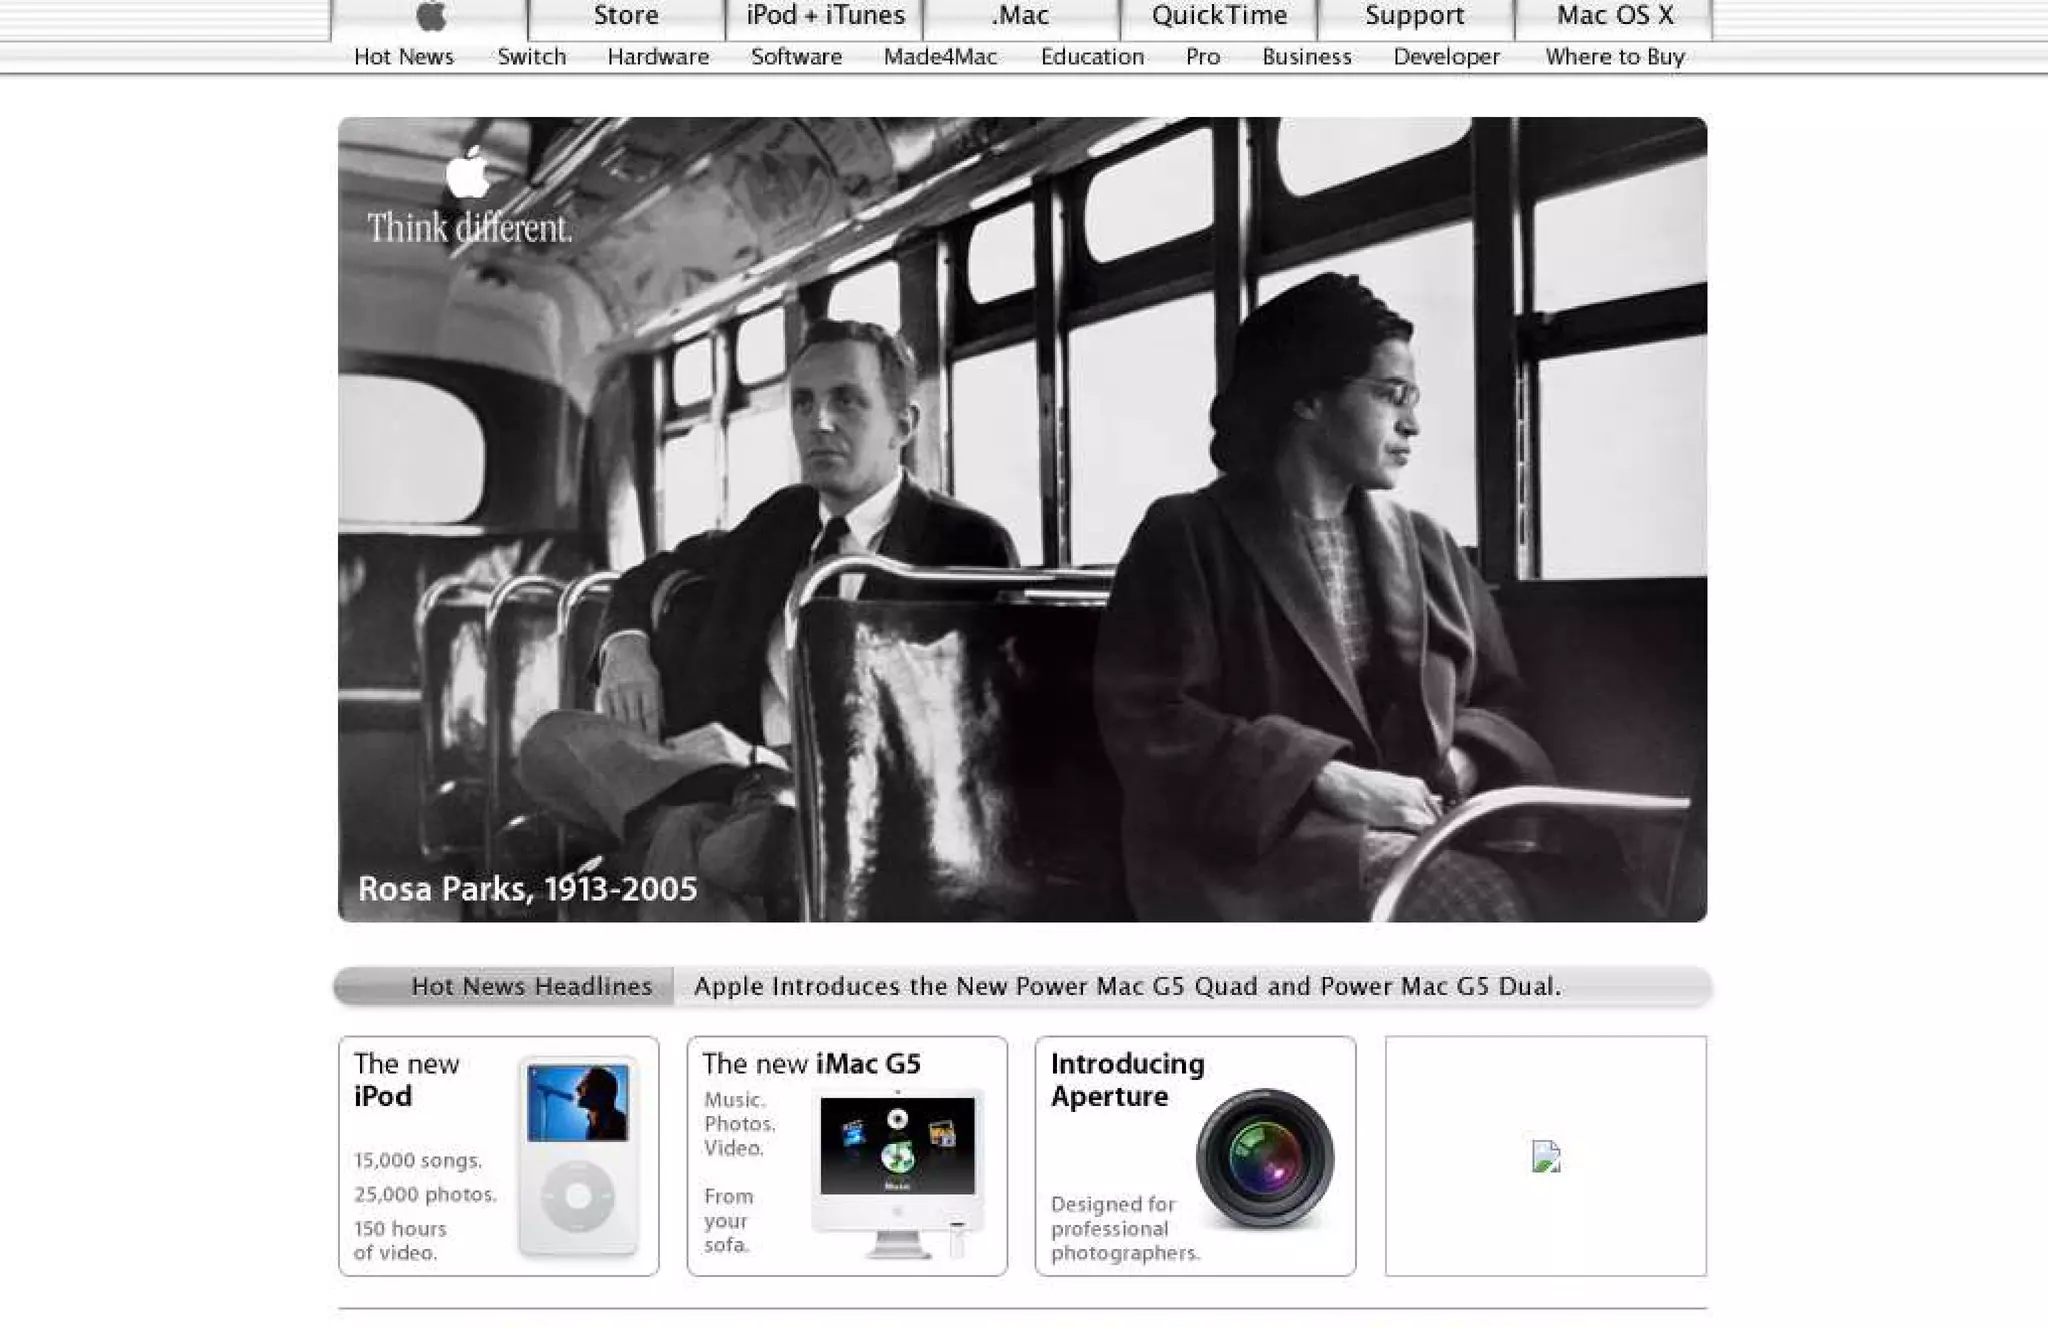Open the QuickTime tab
The width and height of the screenshot is (2048, 1327).
pos(1219,17)
